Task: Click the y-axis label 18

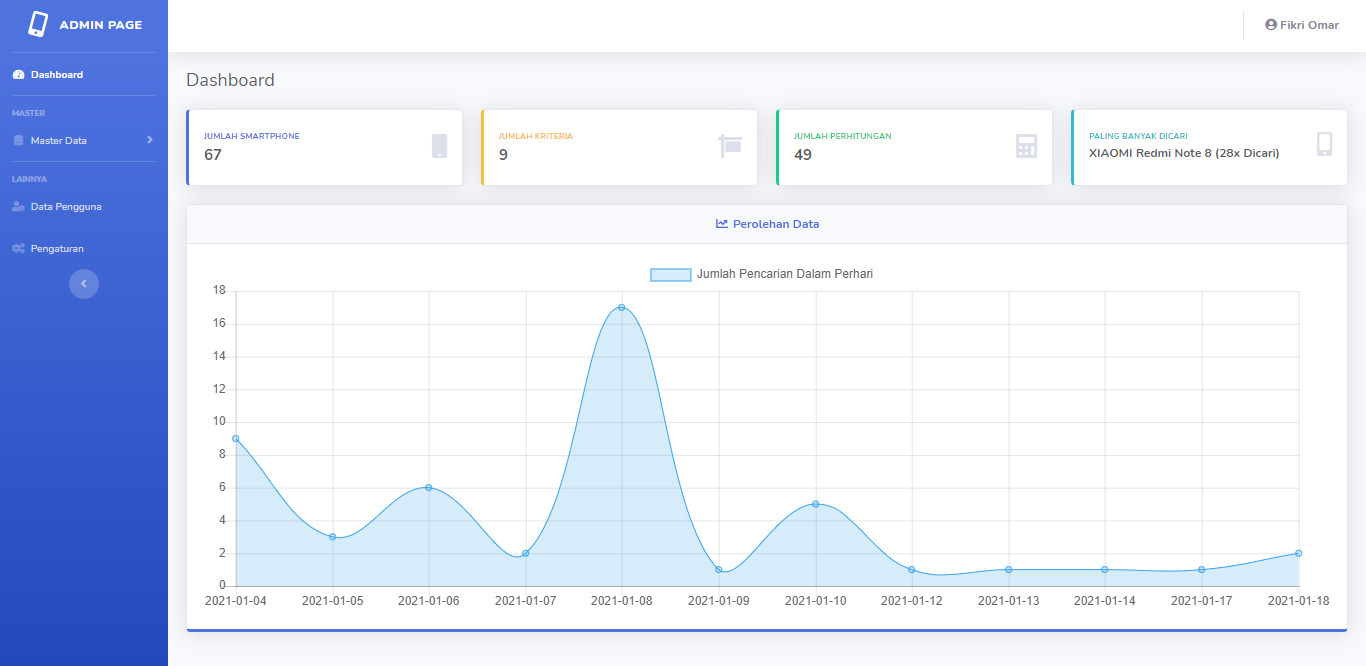Action: [x=219, y=291]
